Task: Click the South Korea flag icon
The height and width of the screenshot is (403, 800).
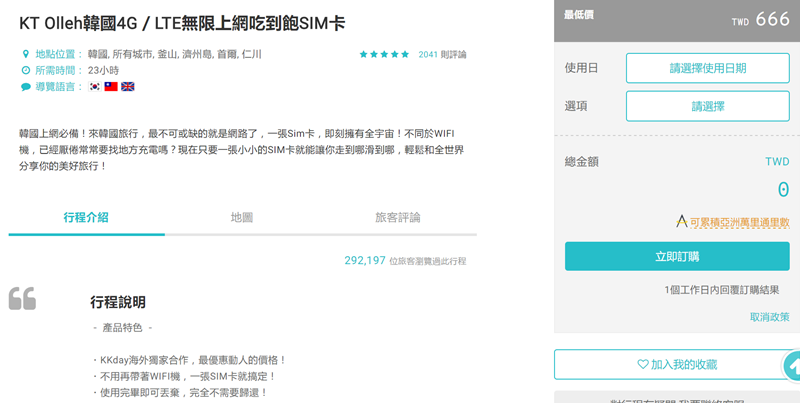Action: coord(95,87)
